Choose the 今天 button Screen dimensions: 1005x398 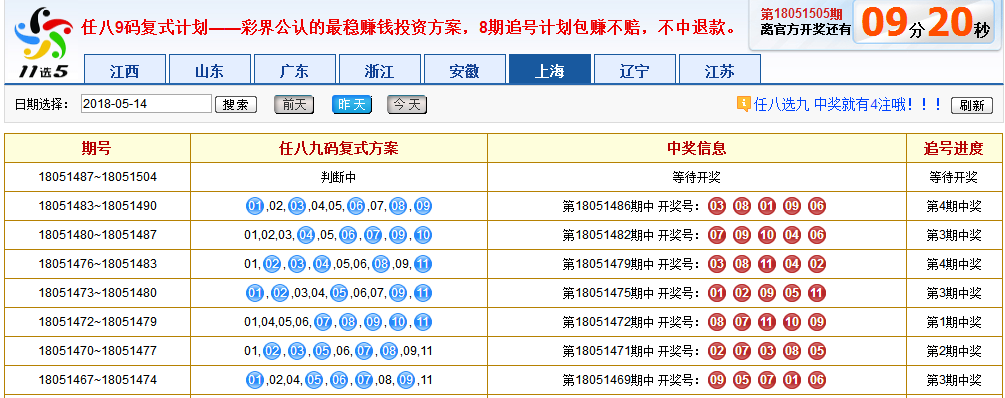(407, 104)
